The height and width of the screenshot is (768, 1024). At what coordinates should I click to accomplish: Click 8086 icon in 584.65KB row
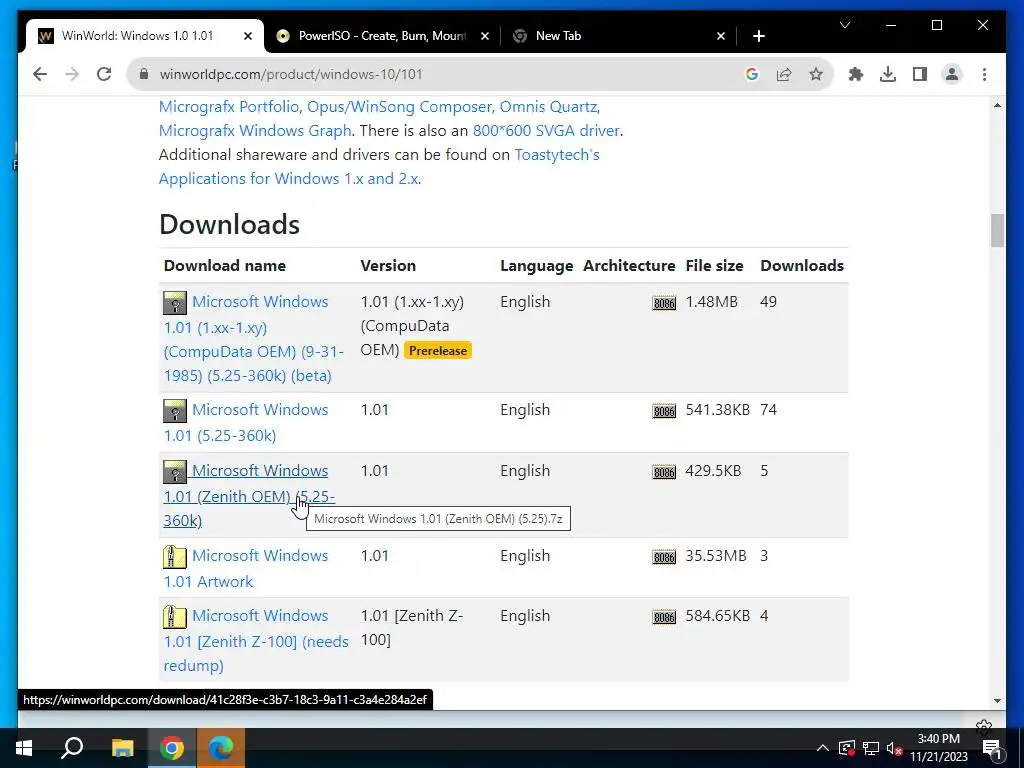coord(664,617)
